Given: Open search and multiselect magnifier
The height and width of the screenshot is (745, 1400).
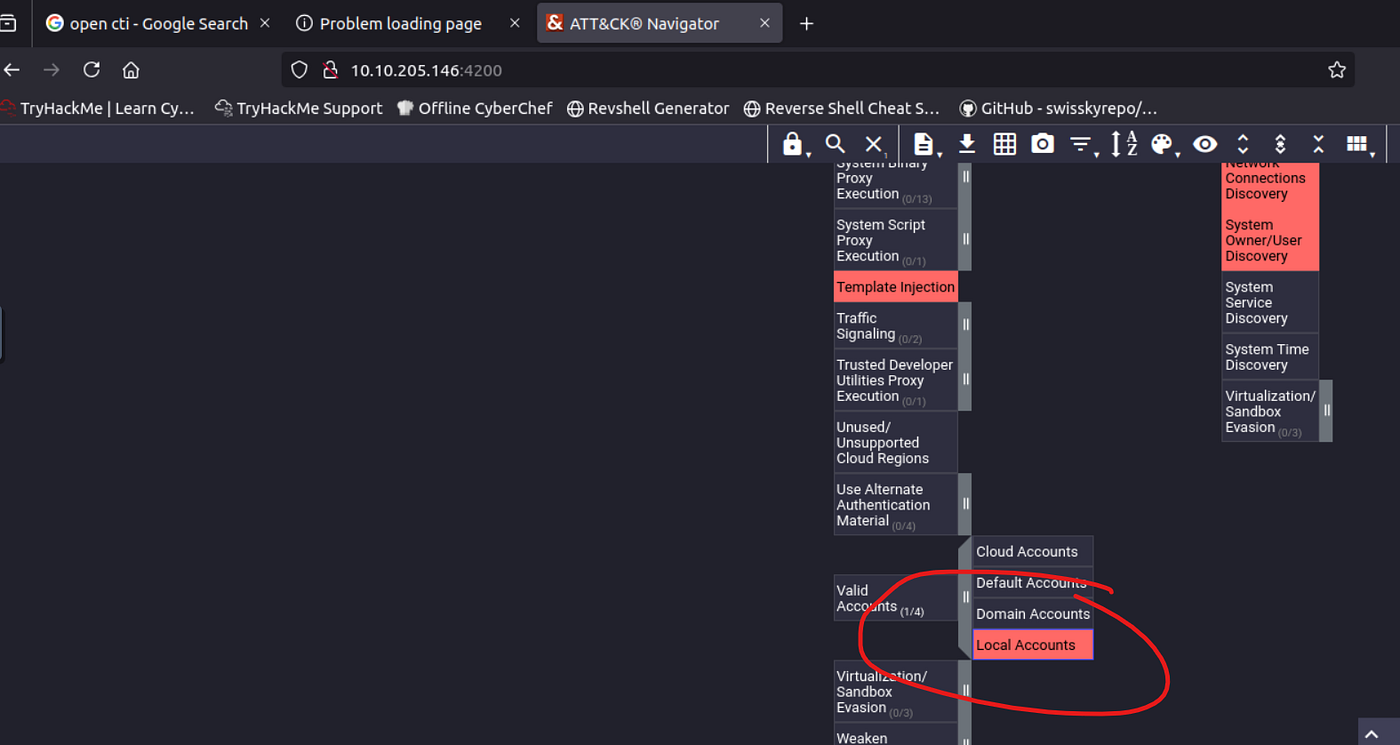Looking at the screenshot, I should tap(836, 145).
